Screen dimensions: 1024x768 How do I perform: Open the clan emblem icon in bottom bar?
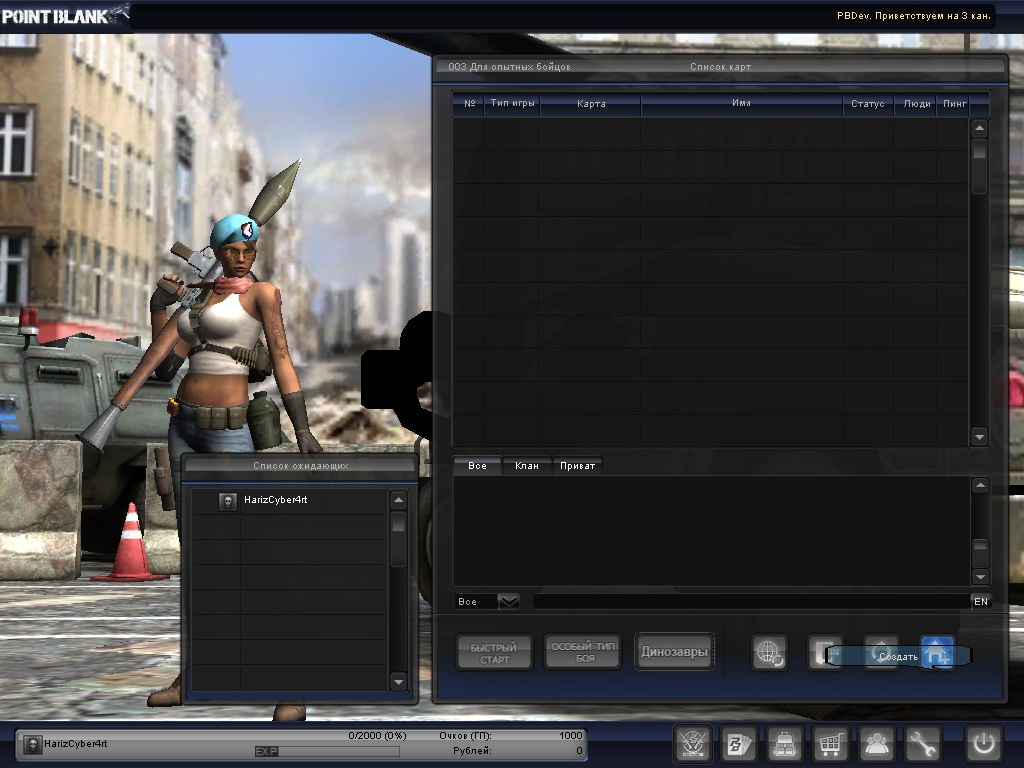click(x=692, y=743)
